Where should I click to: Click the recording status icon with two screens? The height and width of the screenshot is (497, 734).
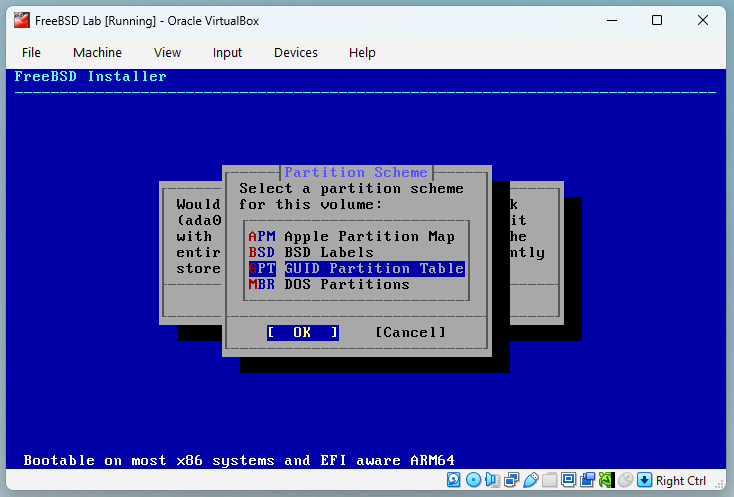[587, 480]
